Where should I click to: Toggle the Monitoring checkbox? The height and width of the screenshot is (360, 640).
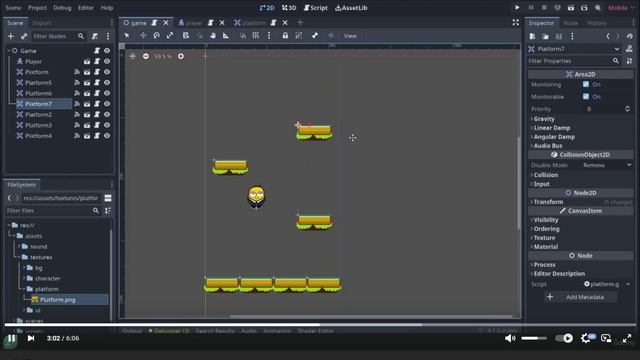coord(586,84)
